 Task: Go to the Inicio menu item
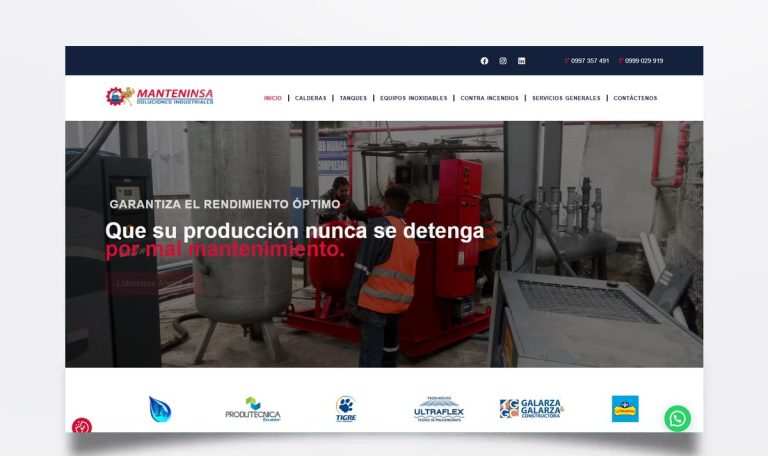pyautogui.click(x=273, y=98)
